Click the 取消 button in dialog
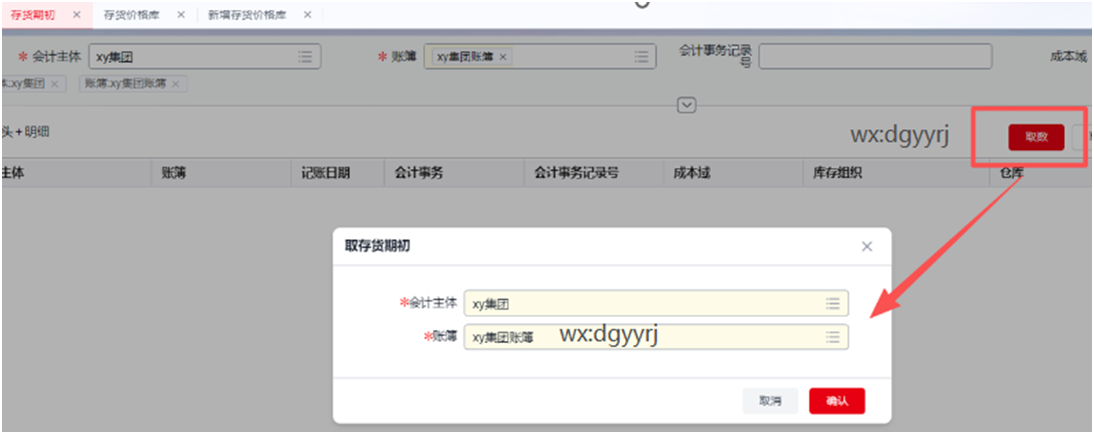1094x434 pixels. click(770, 401)
